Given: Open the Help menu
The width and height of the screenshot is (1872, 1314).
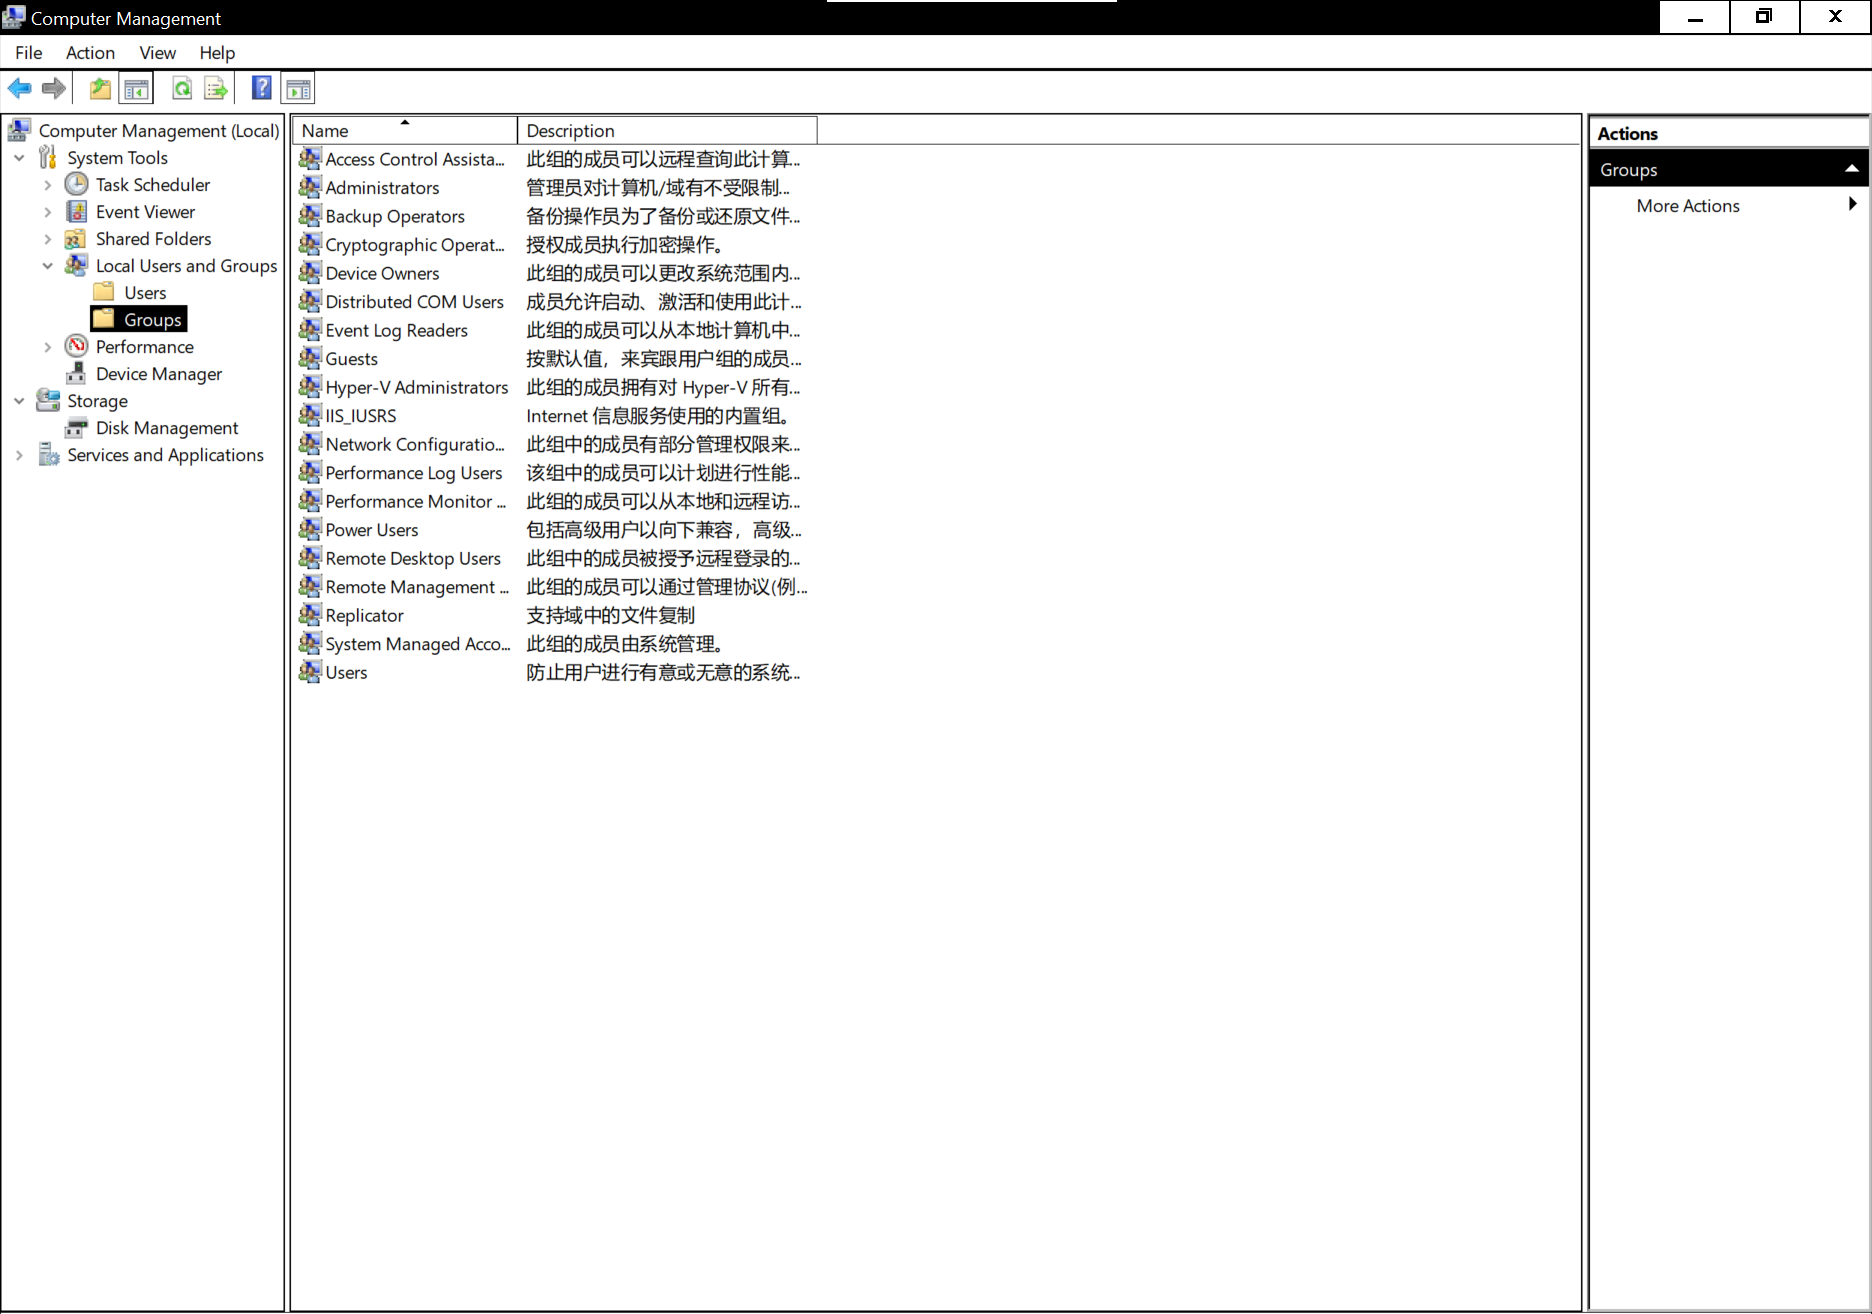Looking at the screenshot, I should [x=217, y=53].
